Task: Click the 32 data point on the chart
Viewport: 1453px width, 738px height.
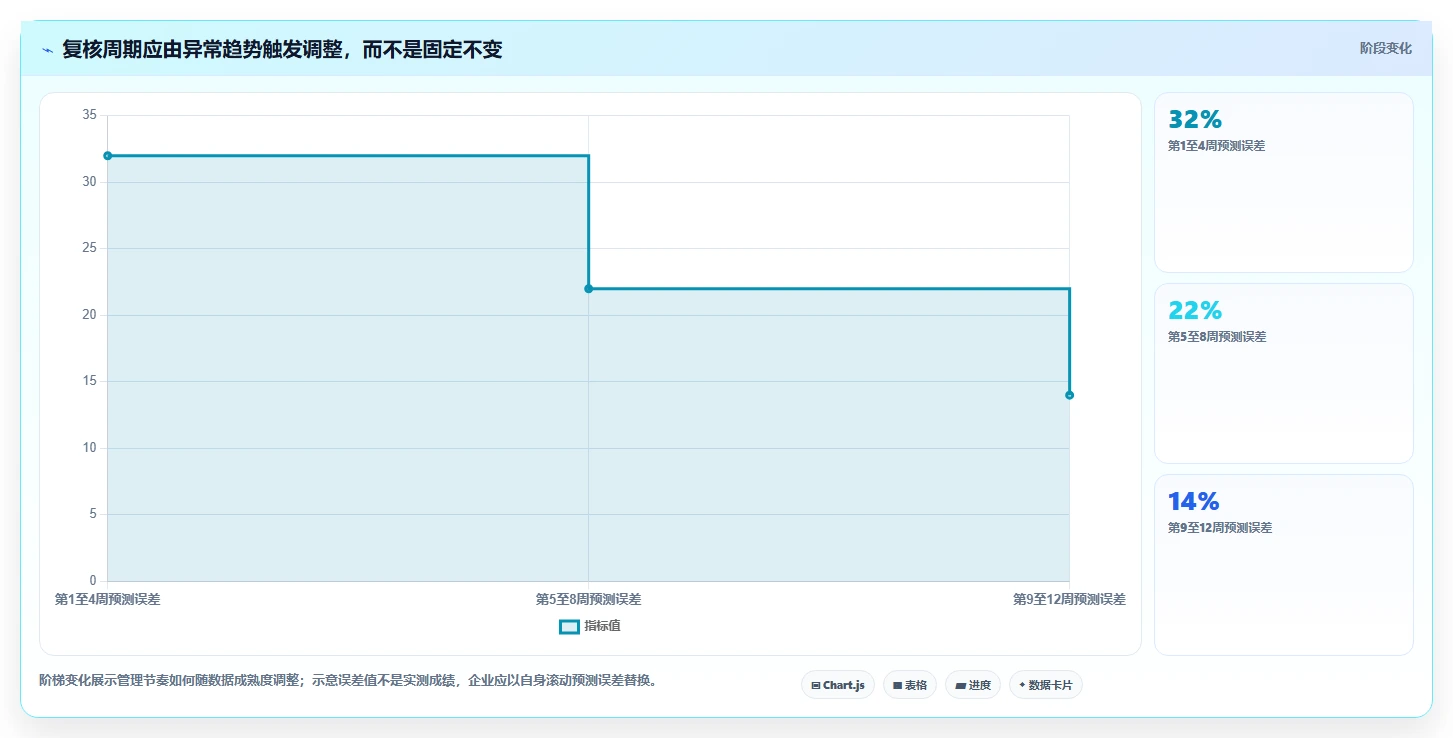Action: [x=108, y=156]
